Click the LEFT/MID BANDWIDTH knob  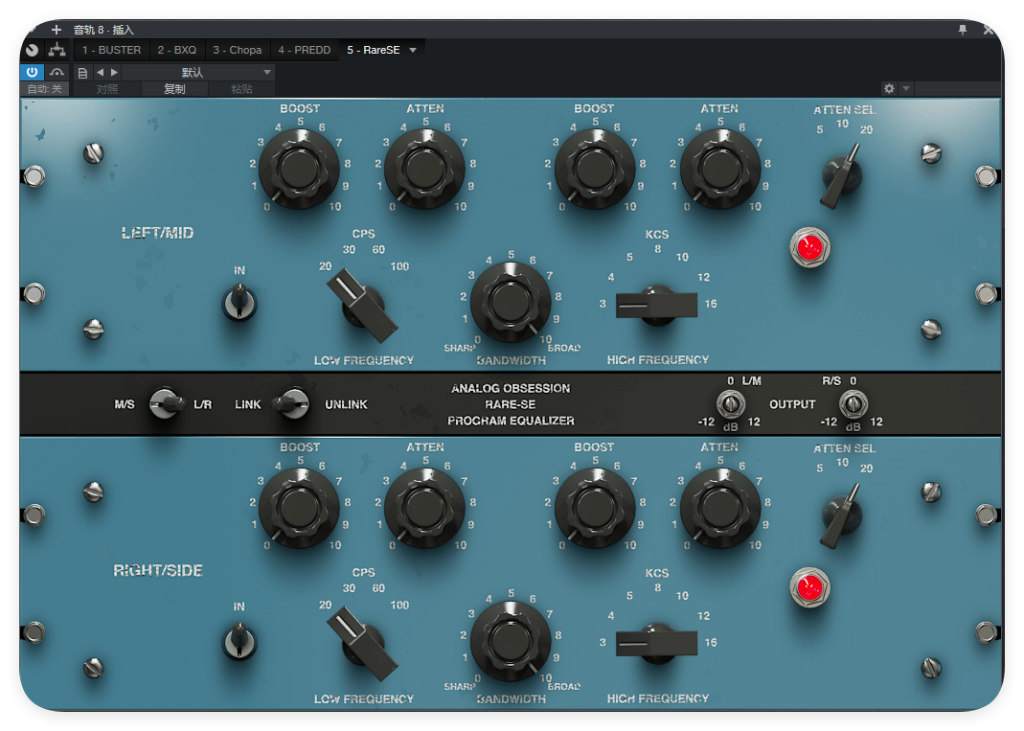(x=511, y=302)
